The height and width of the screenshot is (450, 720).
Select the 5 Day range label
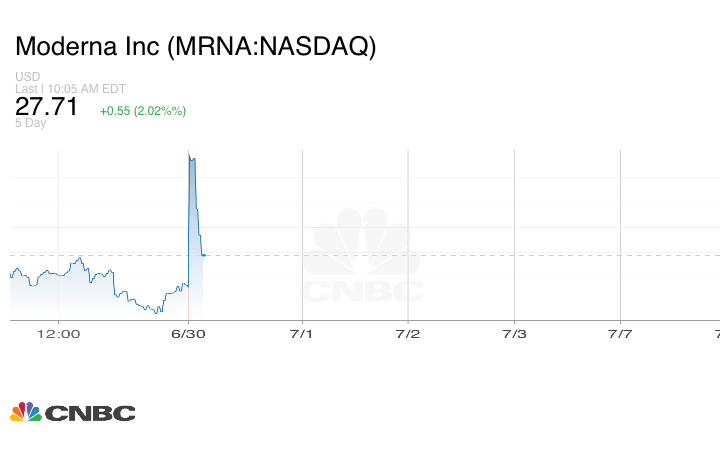tap(30, 123)
